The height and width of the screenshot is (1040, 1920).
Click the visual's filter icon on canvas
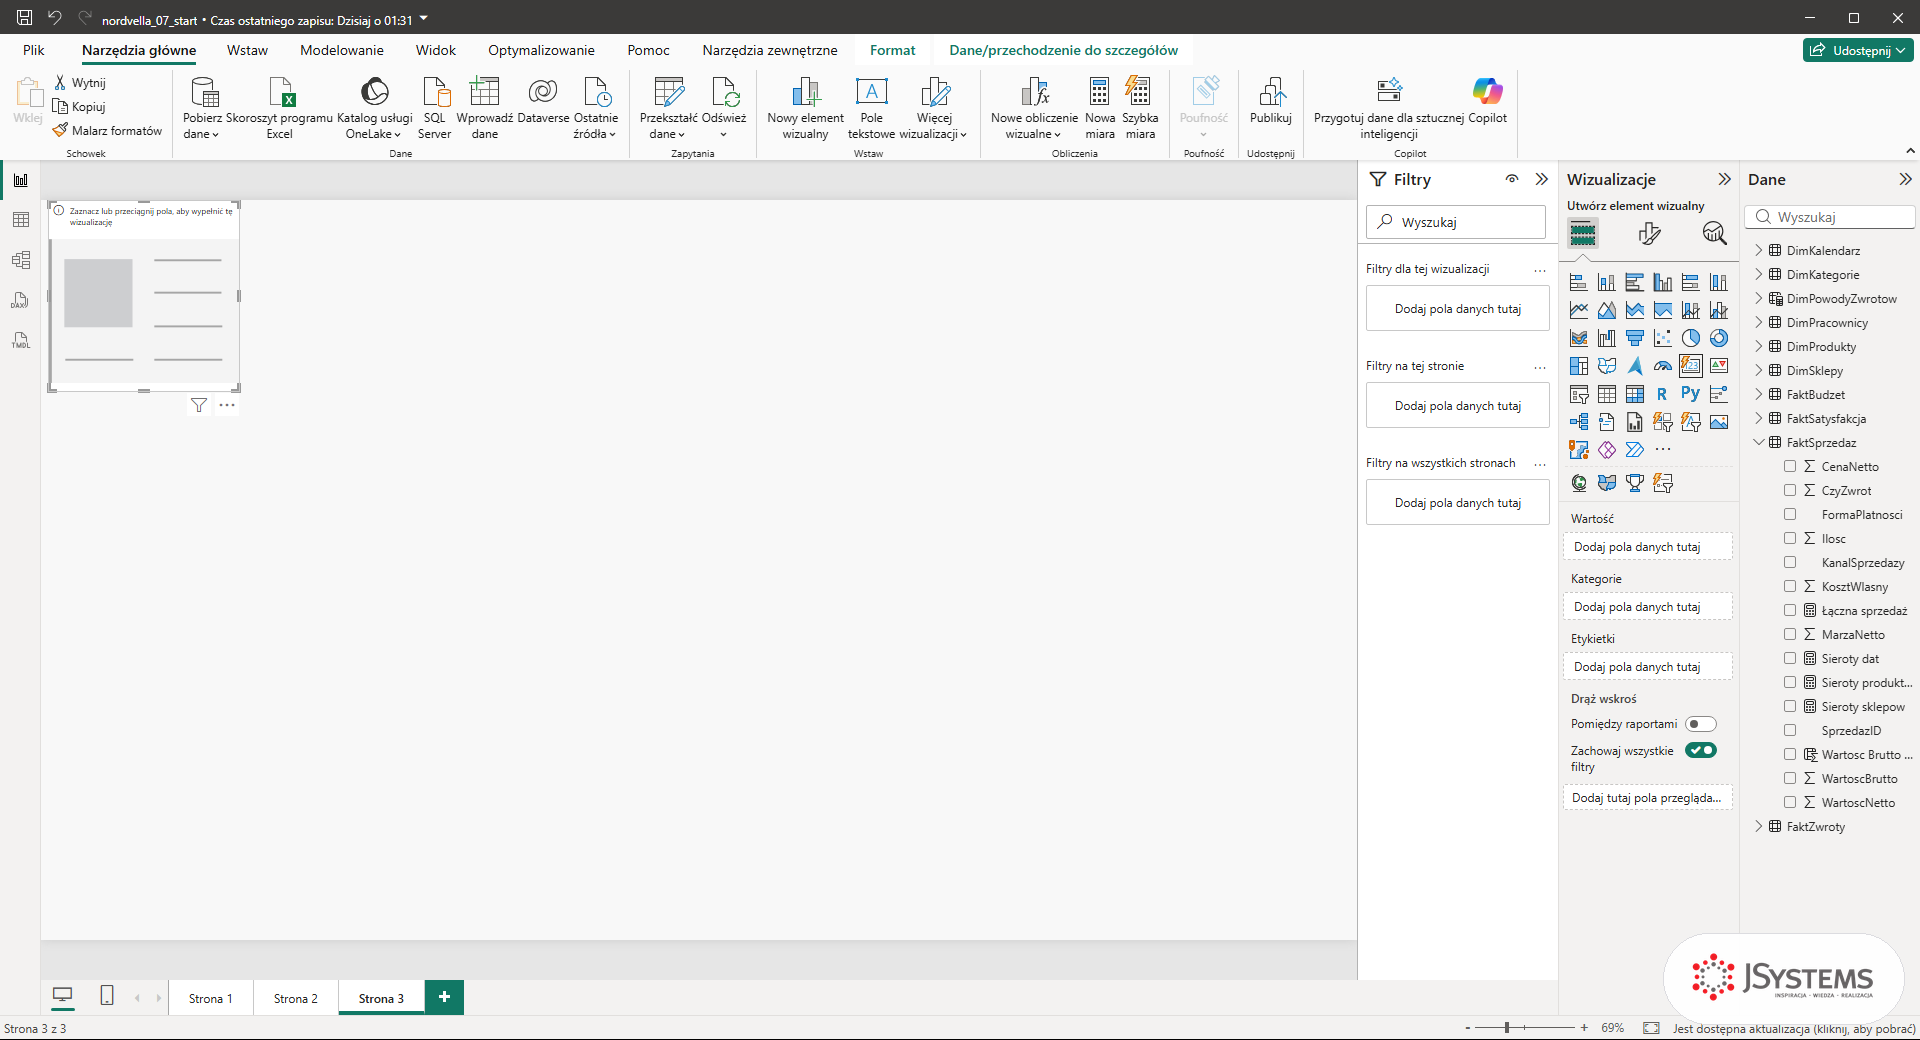pos(199,405)
